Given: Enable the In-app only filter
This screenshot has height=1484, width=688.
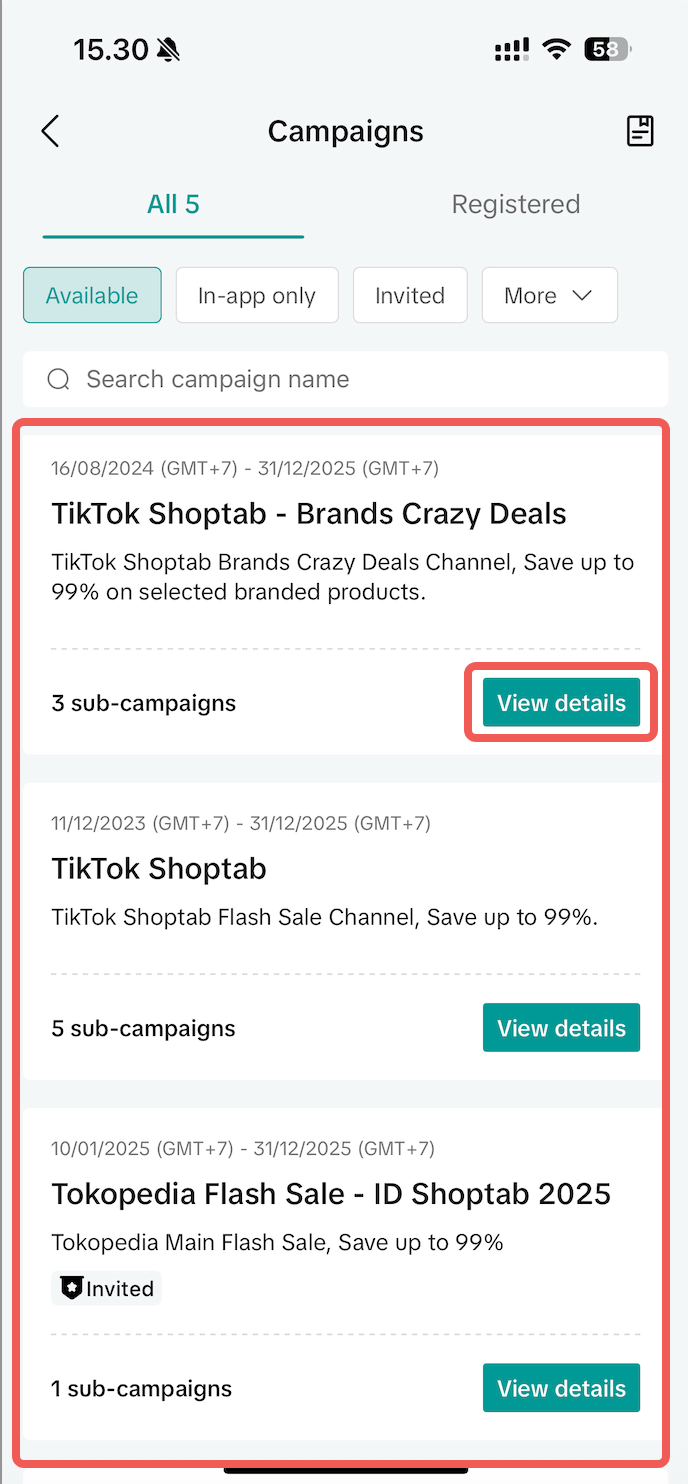Looking at the screenshot, I should click(257, 295).
